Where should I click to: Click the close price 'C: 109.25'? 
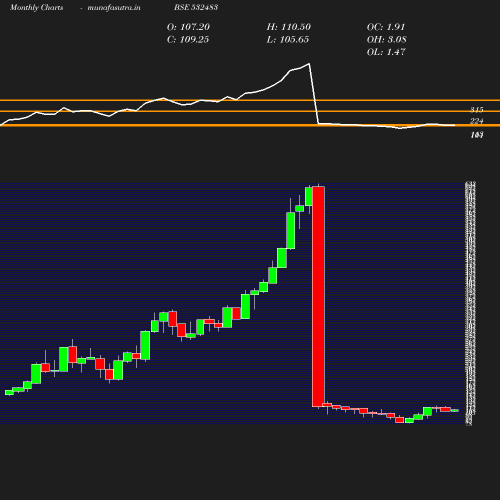[188, 40]
